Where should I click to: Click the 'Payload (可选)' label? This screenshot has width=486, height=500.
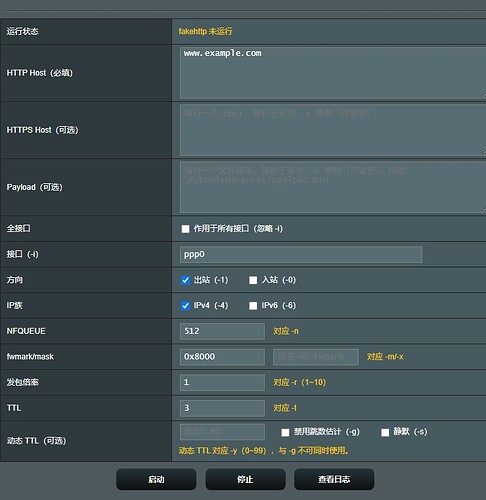point(35,187)
